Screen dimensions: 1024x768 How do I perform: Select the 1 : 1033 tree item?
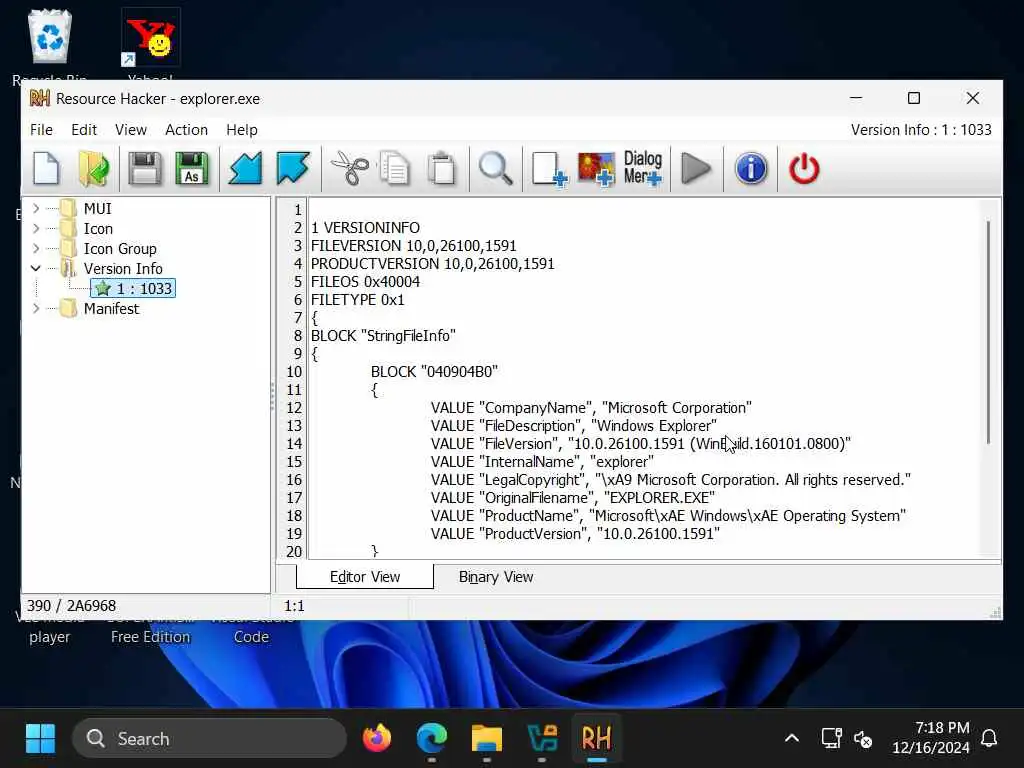click(133, 289)
